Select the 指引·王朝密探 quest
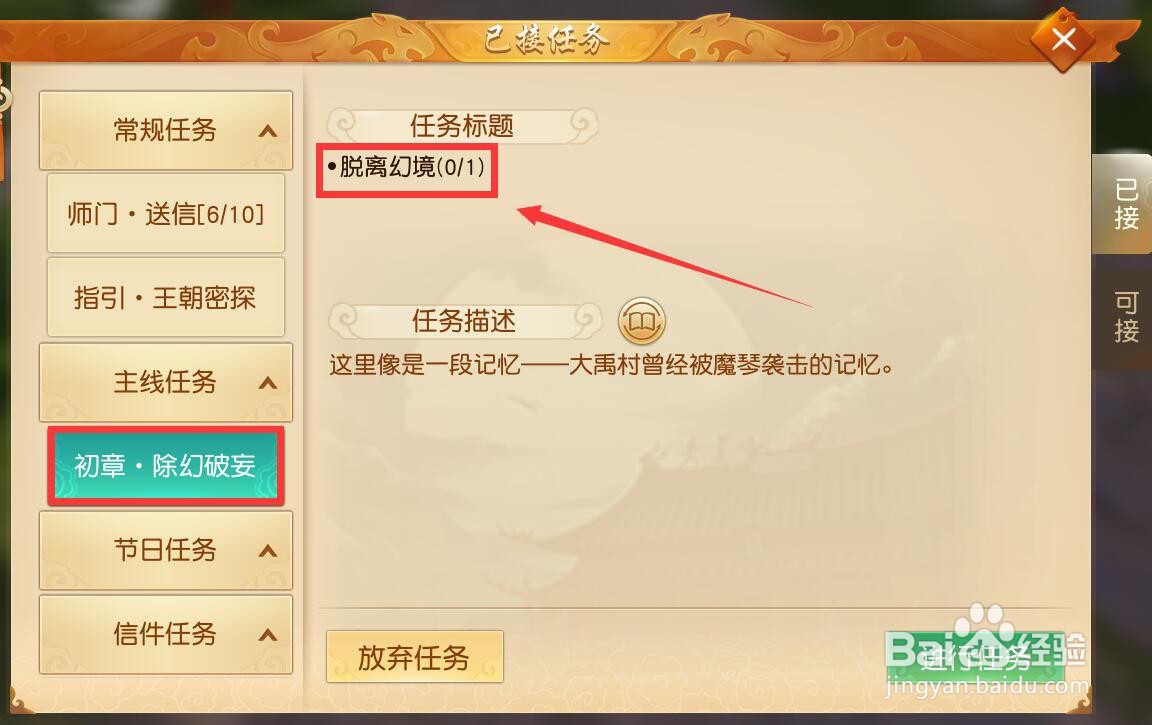Viewport: 1152px width, 725px height. click(x=166, y=297)
